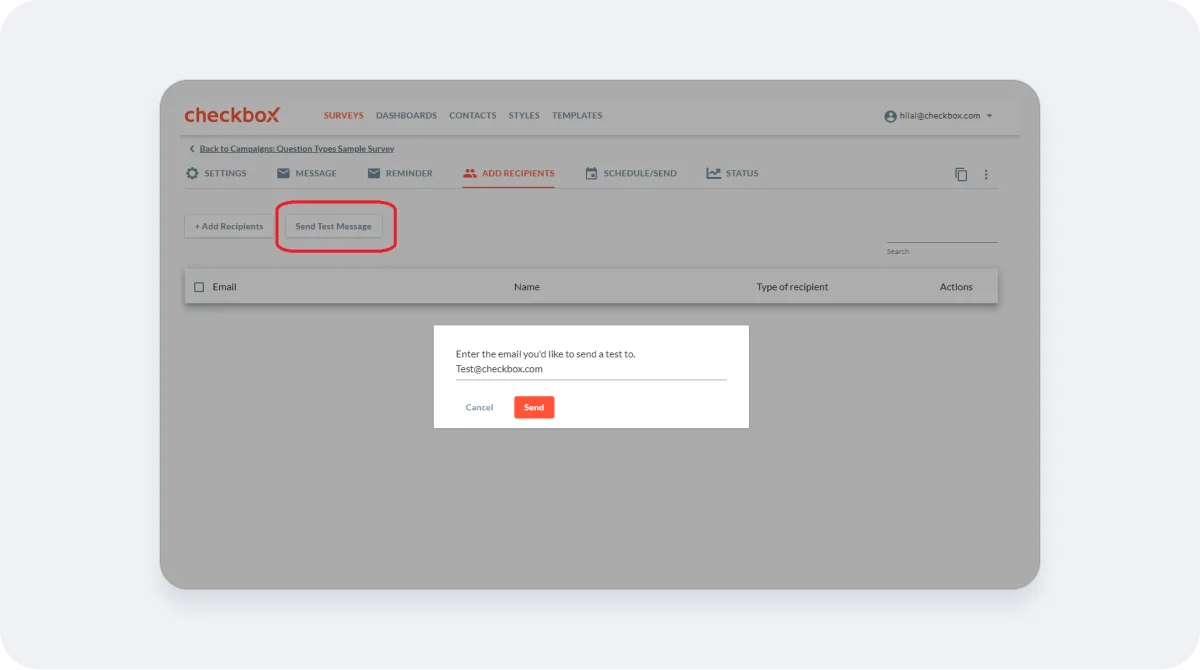Switch to the Reminder tab
Screen dimensions: 1200x670
click(400, 173)
